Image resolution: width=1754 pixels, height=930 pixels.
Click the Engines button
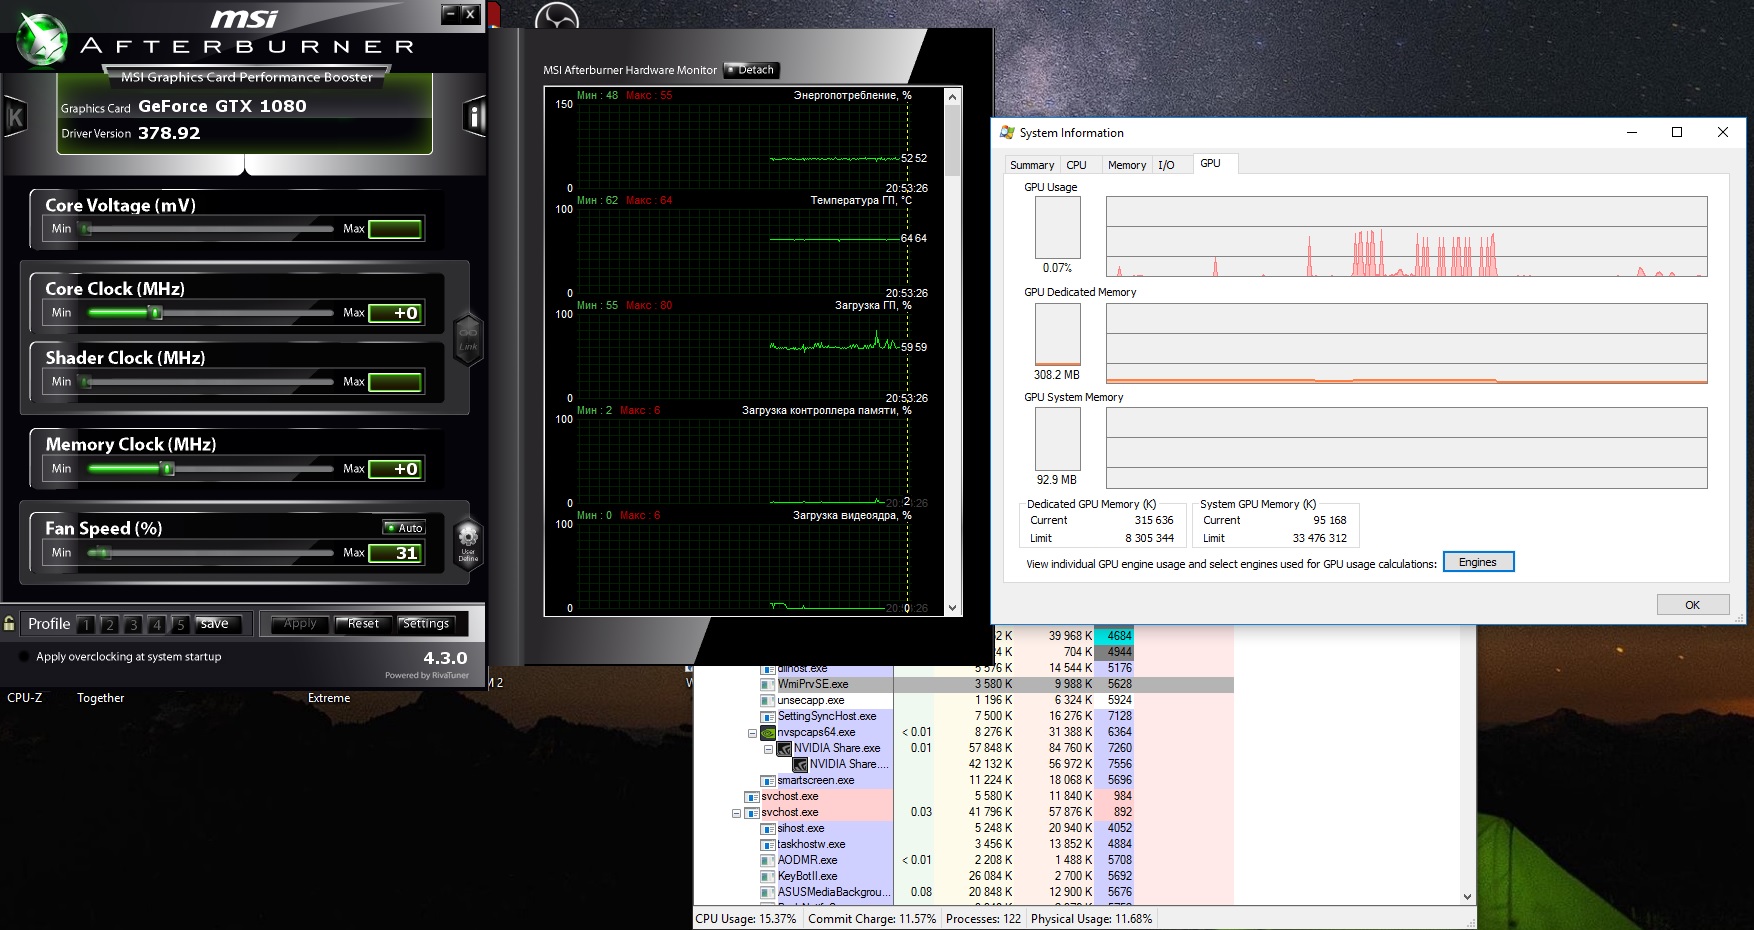1478,562
